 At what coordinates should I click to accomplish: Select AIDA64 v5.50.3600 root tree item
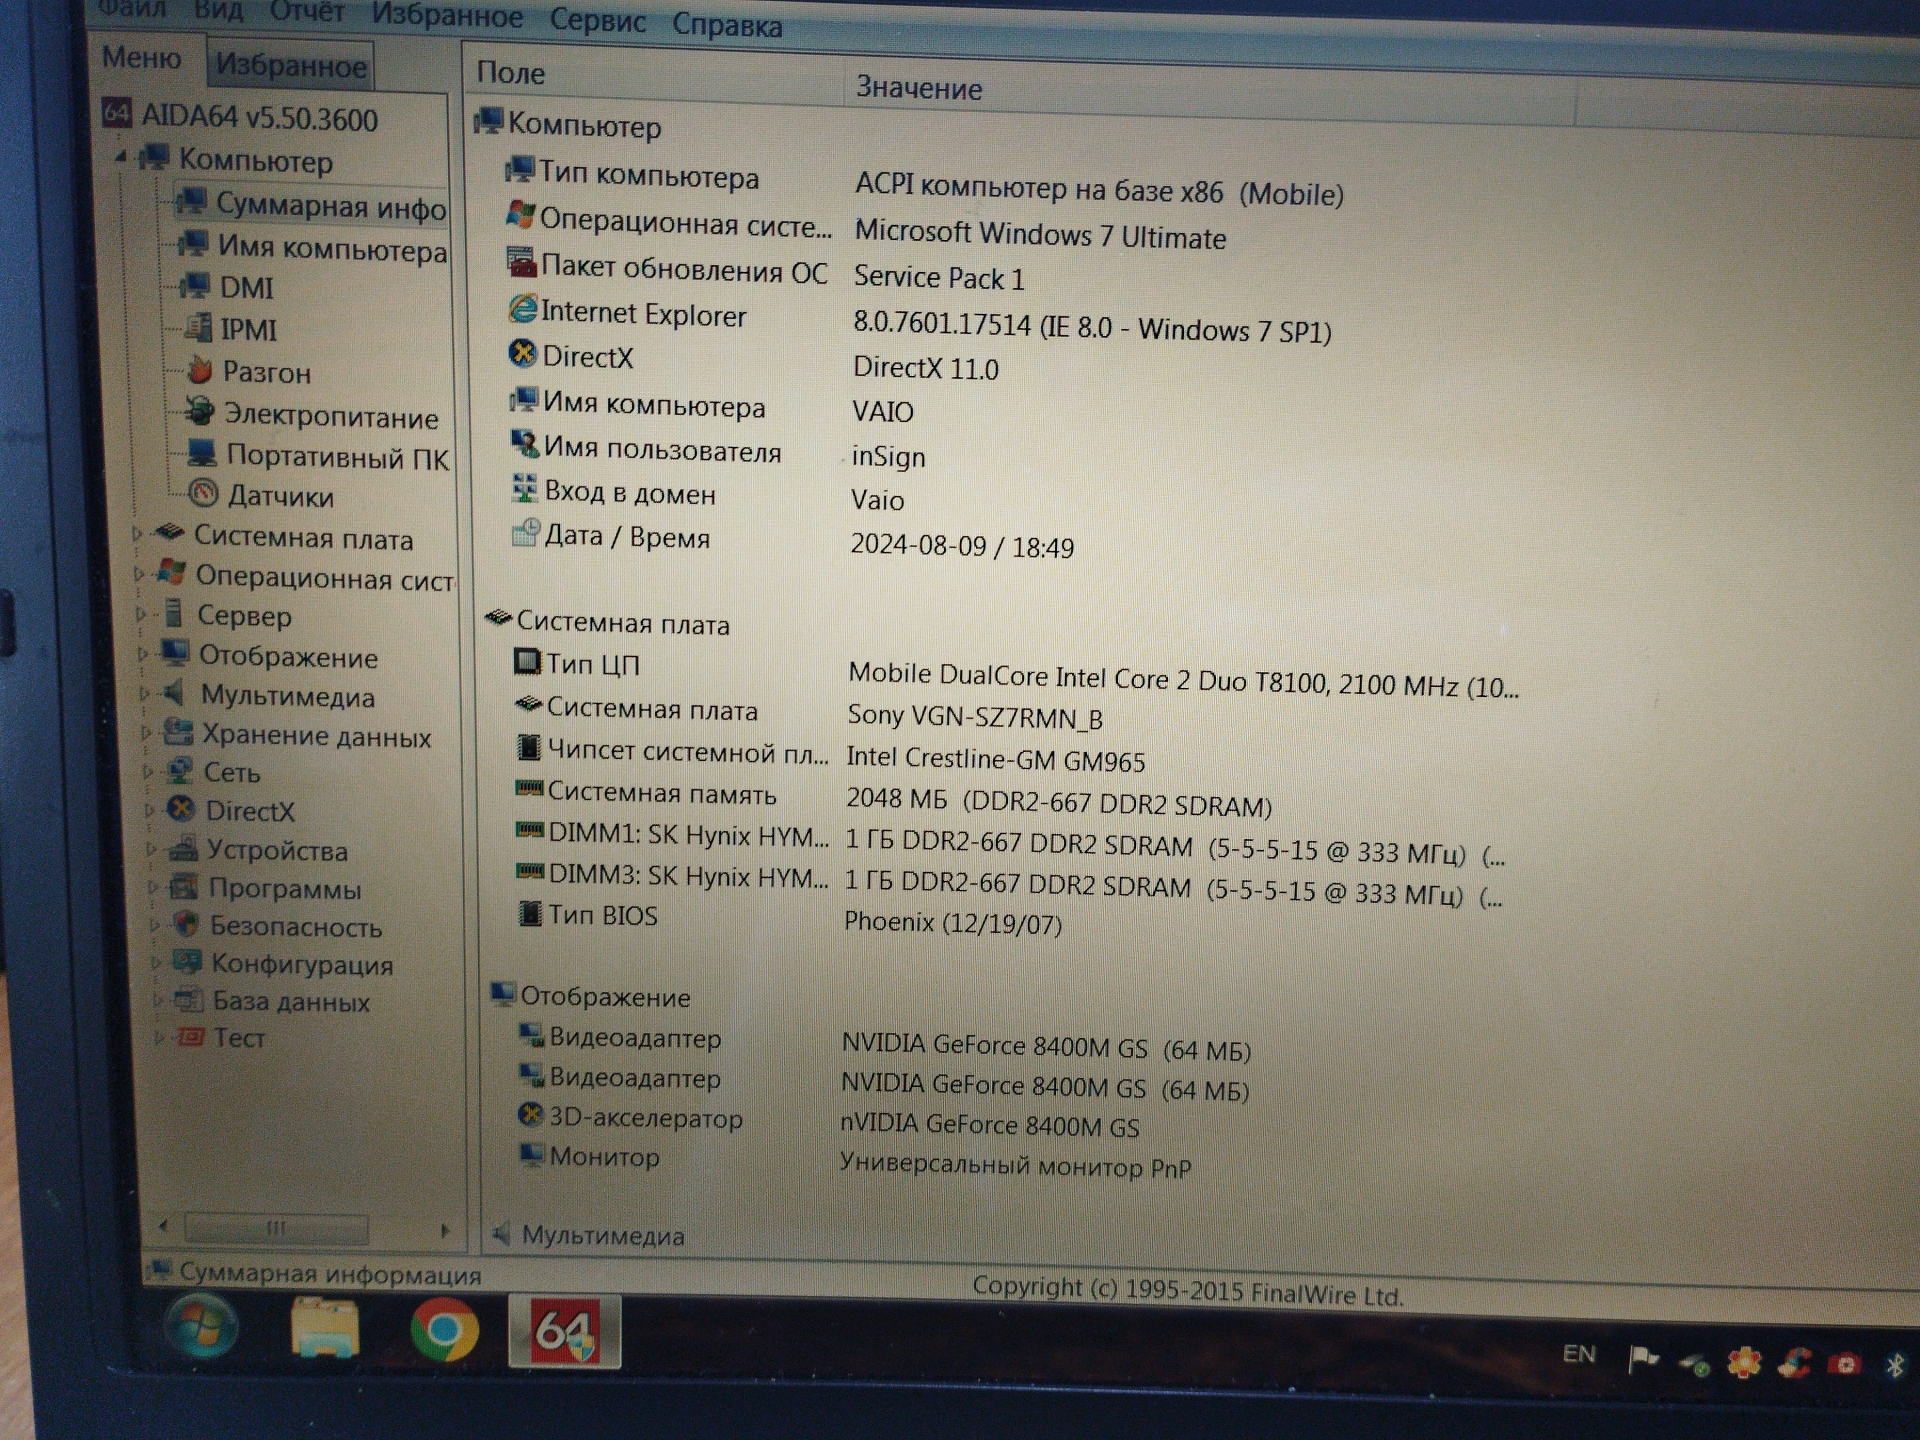coord(241,116)
